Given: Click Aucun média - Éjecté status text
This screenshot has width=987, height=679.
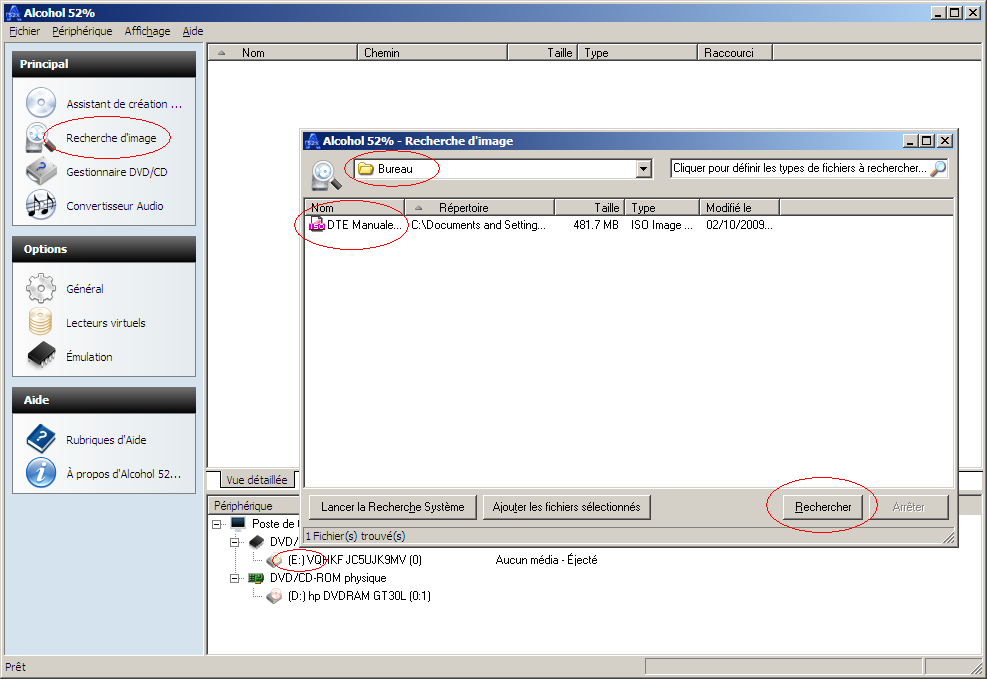Looking at the screenshot, I should click(546, 559).
